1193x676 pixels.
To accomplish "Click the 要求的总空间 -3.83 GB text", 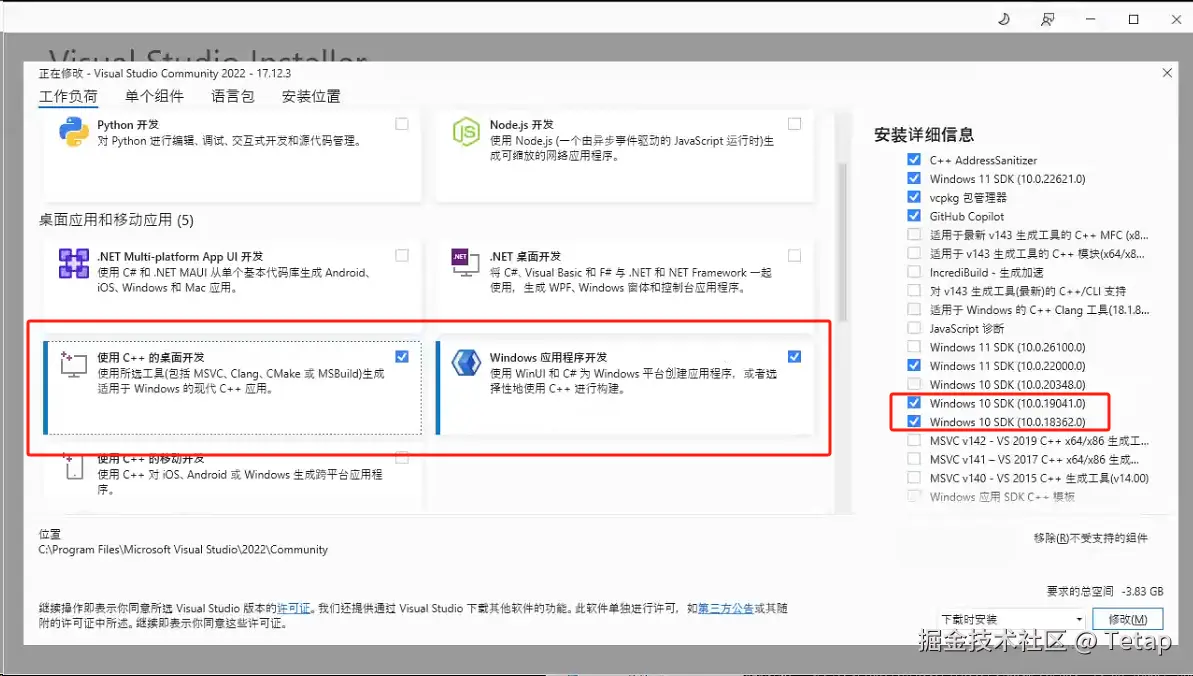I will 1105,592.
